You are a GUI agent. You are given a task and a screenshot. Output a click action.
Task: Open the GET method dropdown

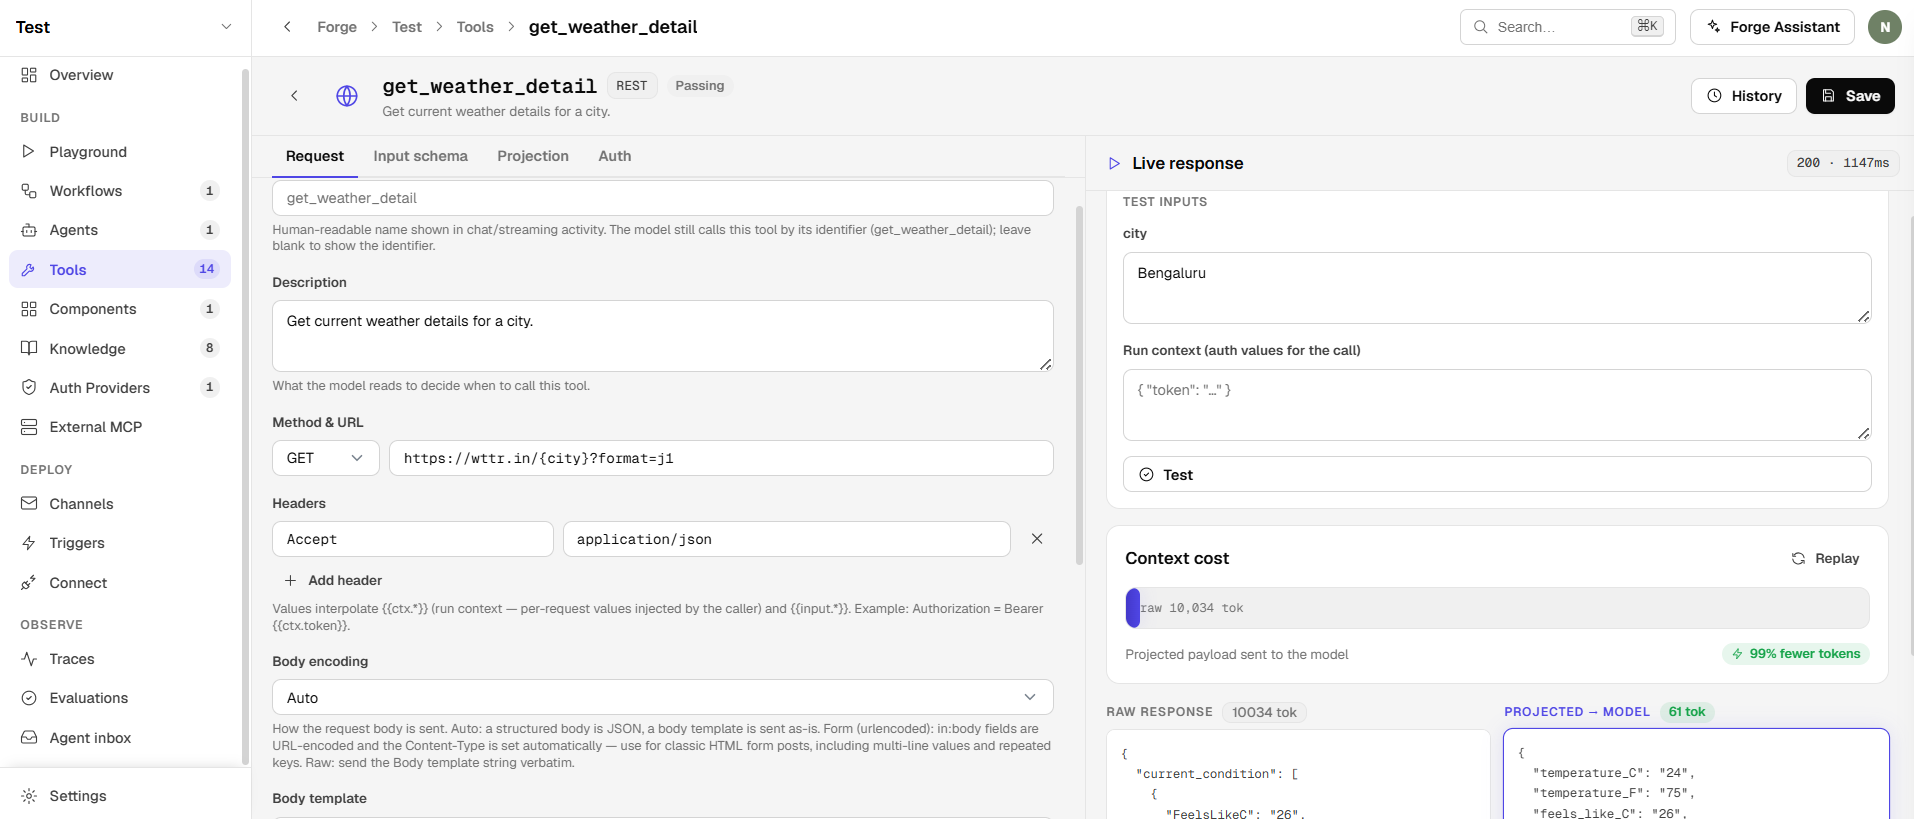[325, 458]
